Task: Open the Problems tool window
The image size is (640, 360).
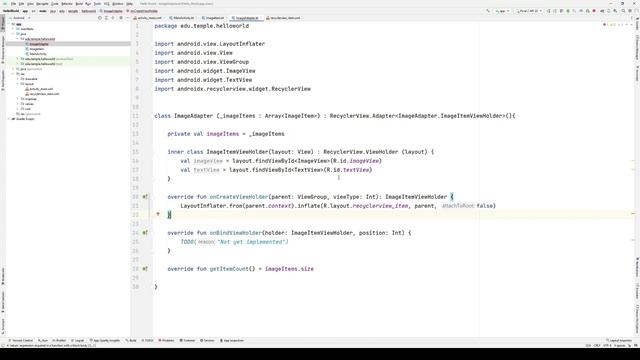Action: [167, 340]
